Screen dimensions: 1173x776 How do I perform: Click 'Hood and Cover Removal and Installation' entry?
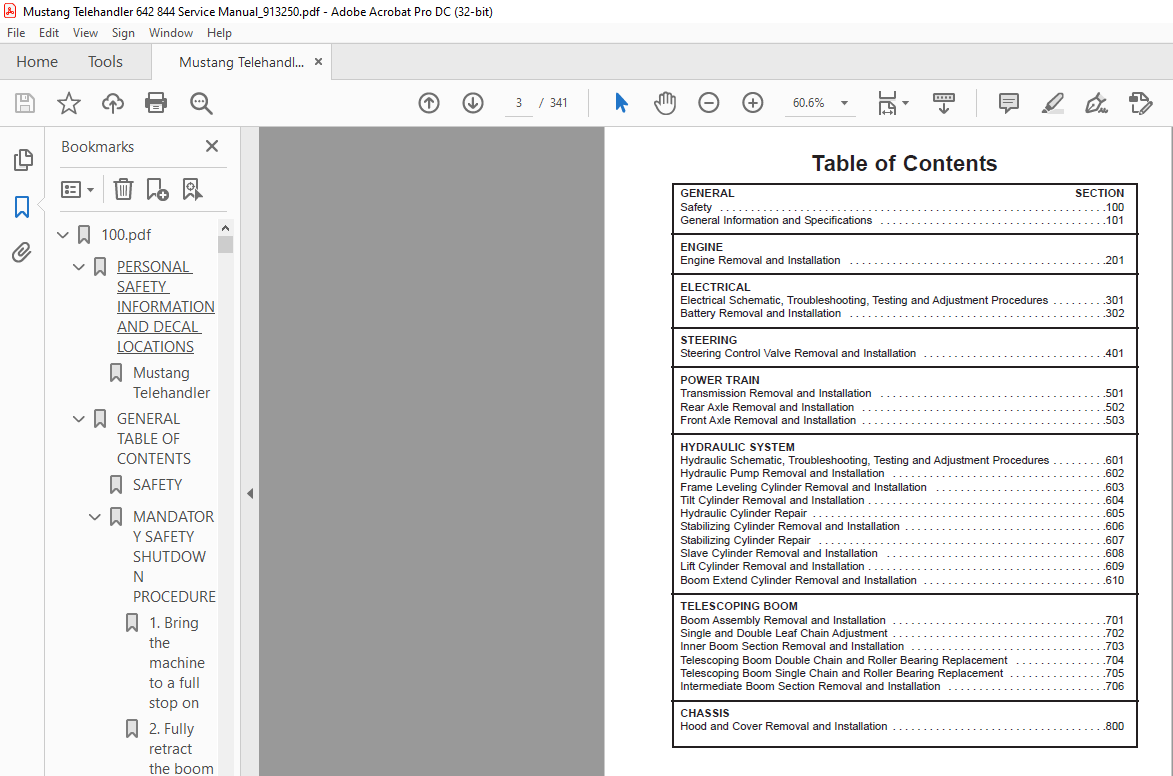click(x=783, y=726)
